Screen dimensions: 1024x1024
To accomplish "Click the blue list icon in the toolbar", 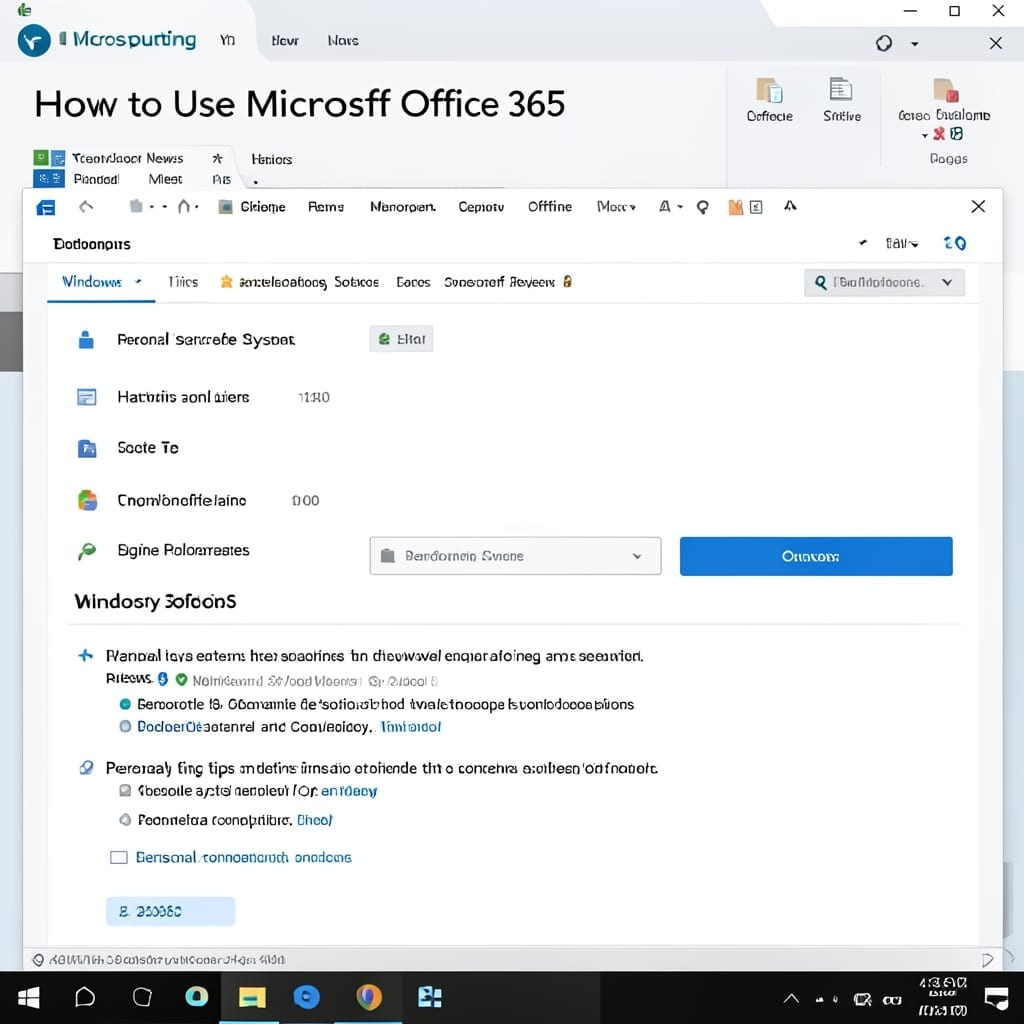I will point(45,208).
